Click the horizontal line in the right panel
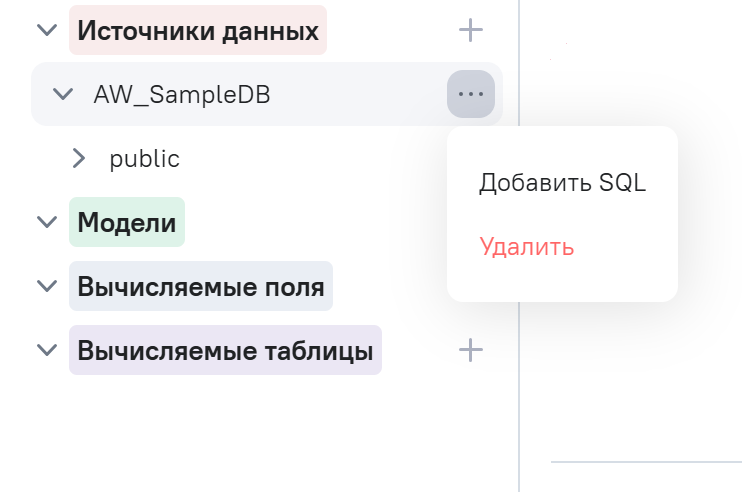This screenshot has width=742, height=492. click(x=645, y=462)
